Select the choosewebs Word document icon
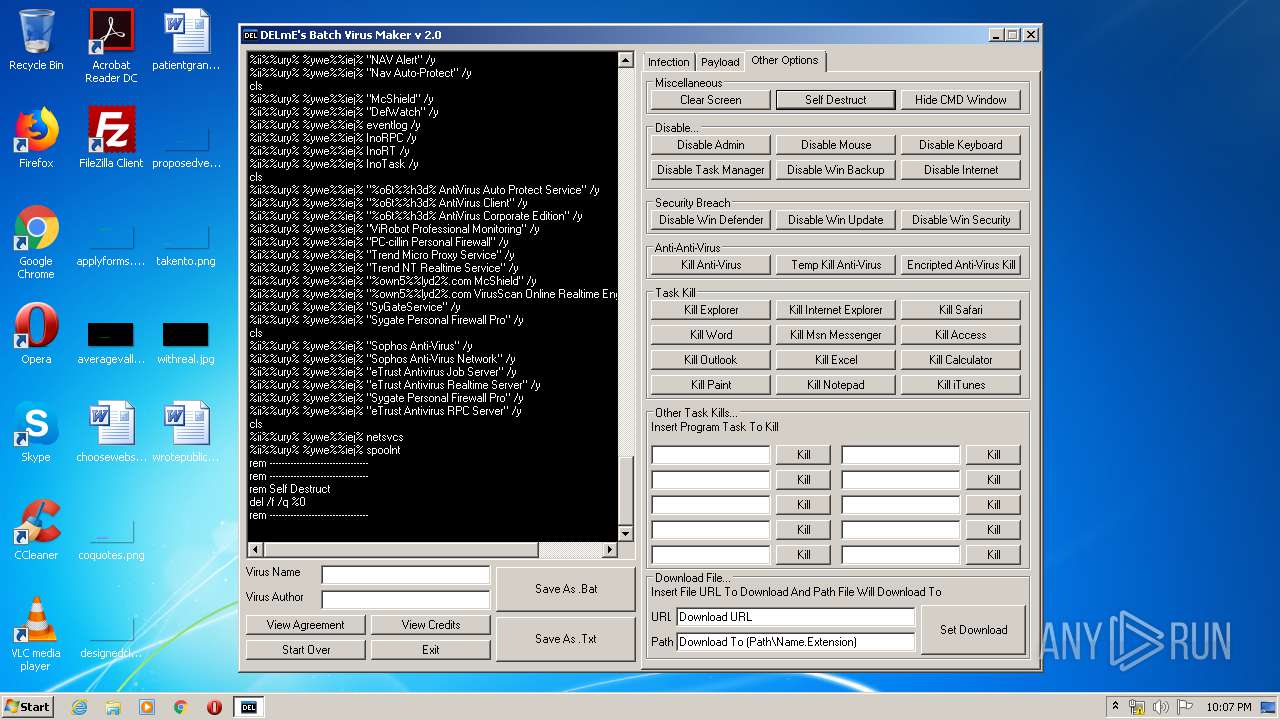 point(111,432)
